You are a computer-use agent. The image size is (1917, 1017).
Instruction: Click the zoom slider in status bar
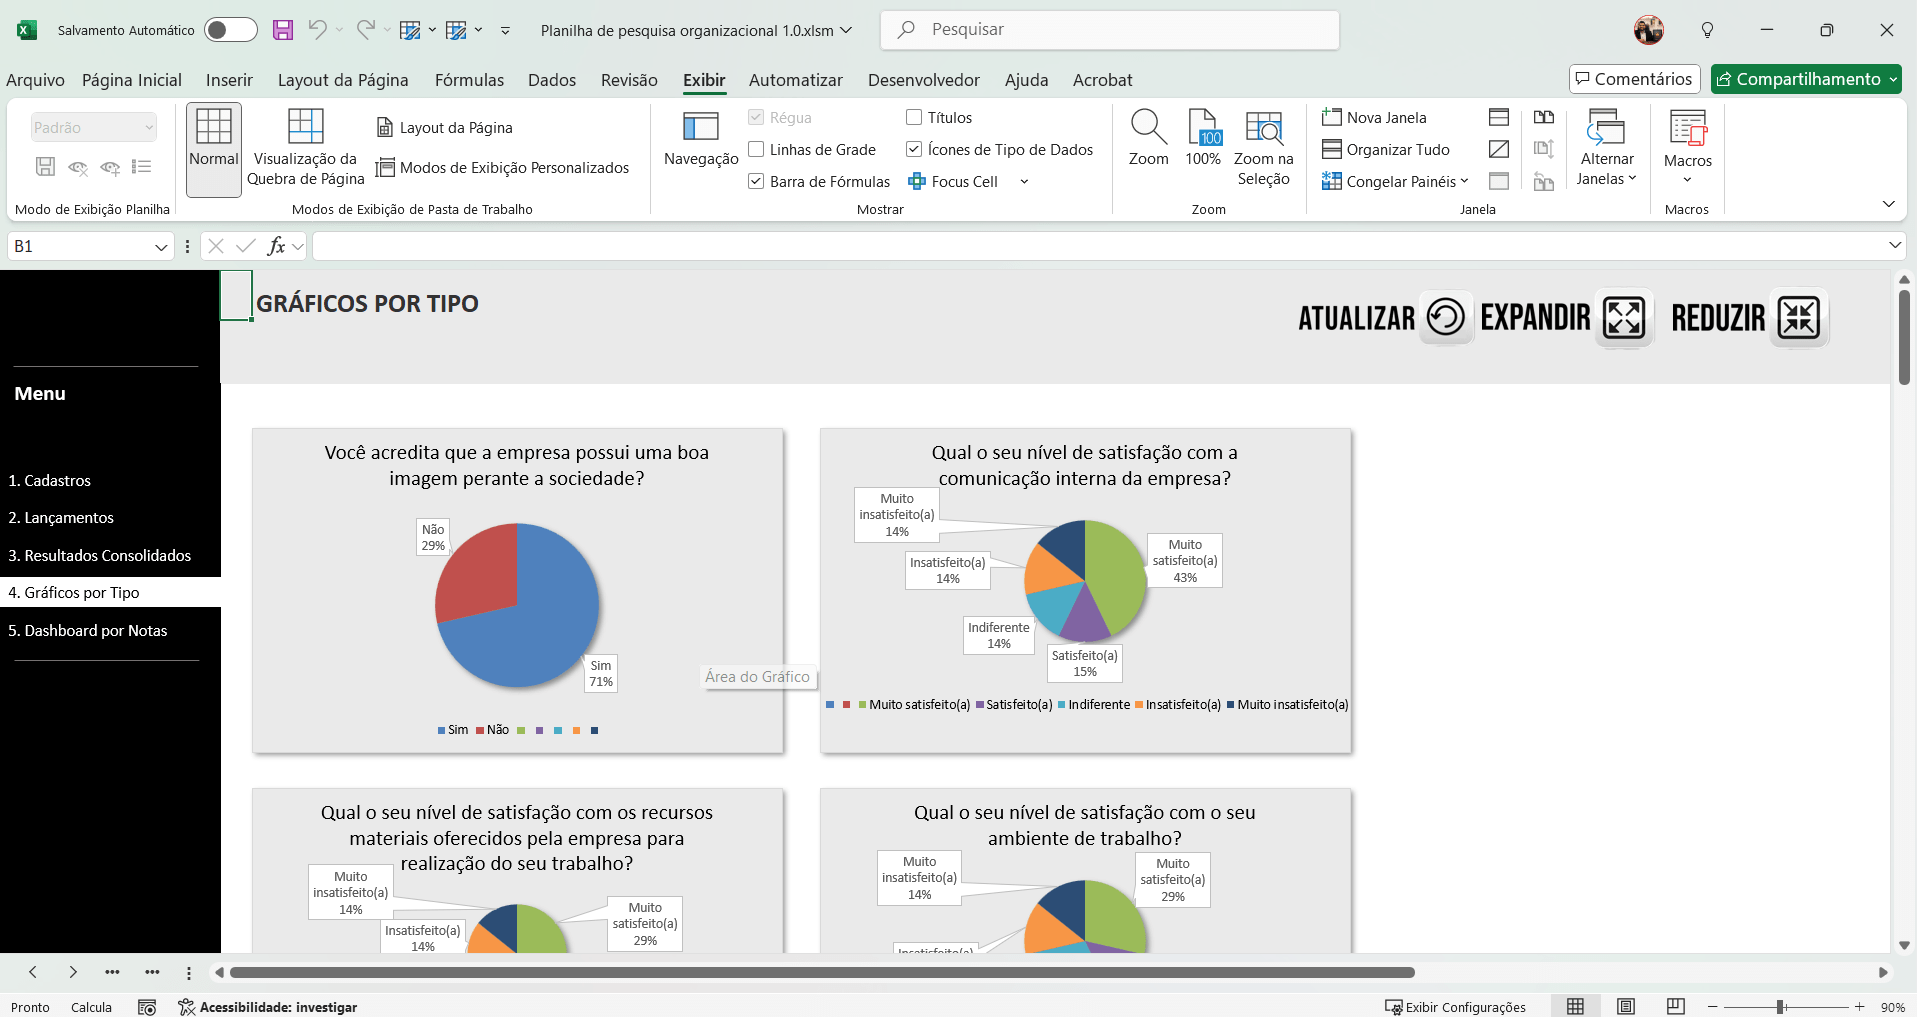pos(1780,1007)
